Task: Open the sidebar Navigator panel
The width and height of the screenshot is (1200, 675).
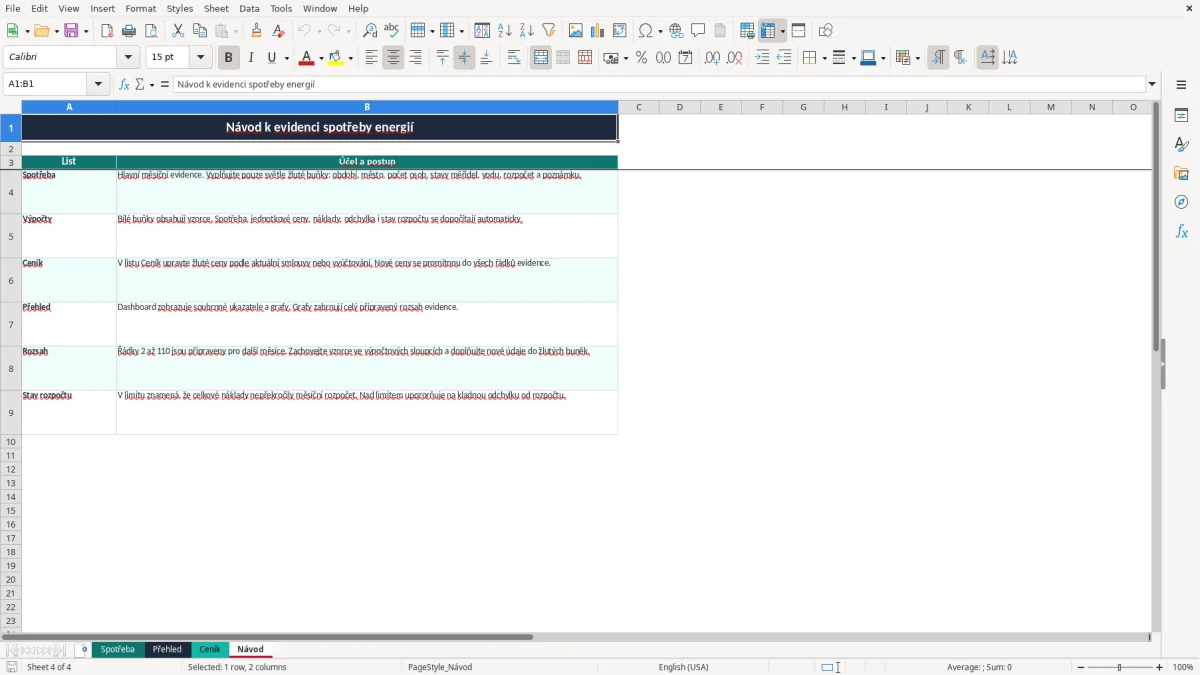Action: pos(1181,203)
